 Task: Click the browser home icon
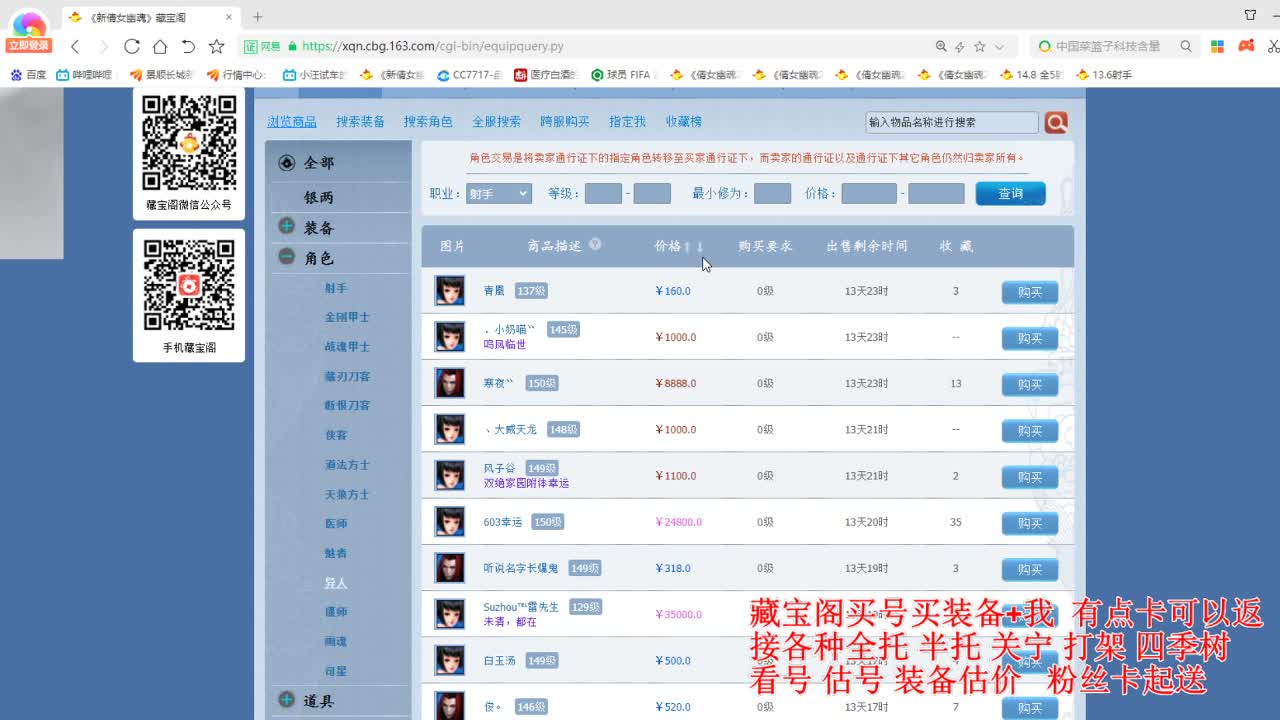coord(160,46)
